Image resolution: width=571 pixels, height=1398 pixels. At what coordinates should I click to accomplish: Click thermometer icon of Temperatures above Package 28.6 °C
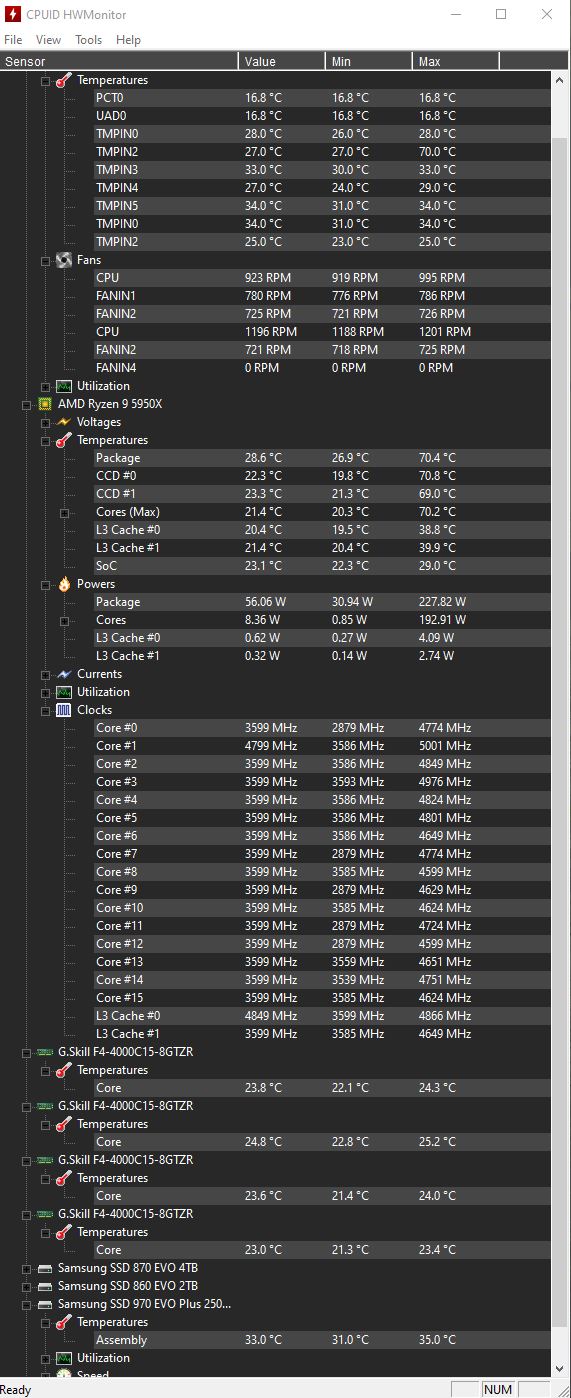click(64, 440)
